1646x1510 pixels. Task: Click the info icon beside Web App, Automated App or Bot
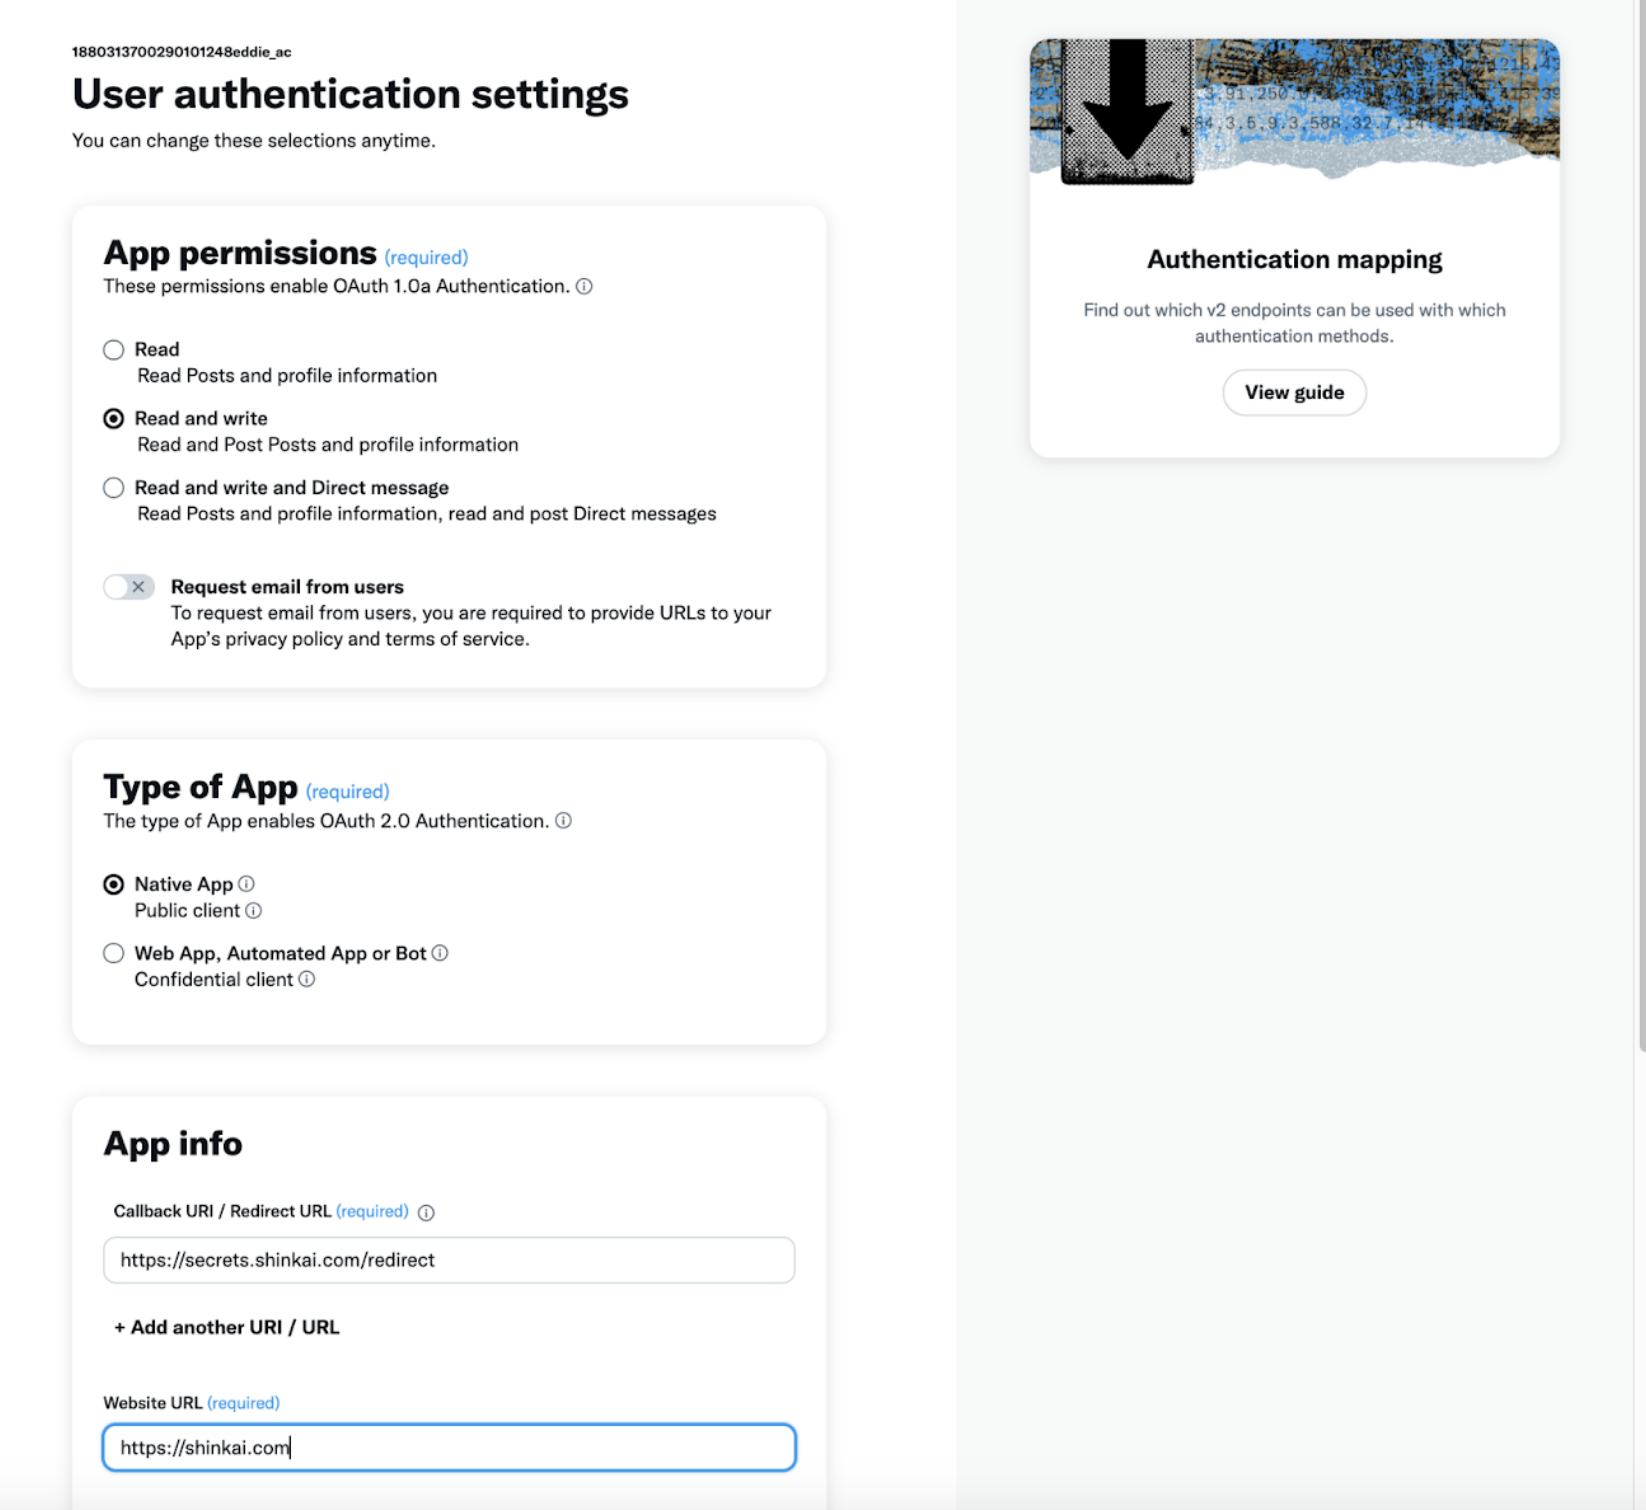[x=441, y=953]
